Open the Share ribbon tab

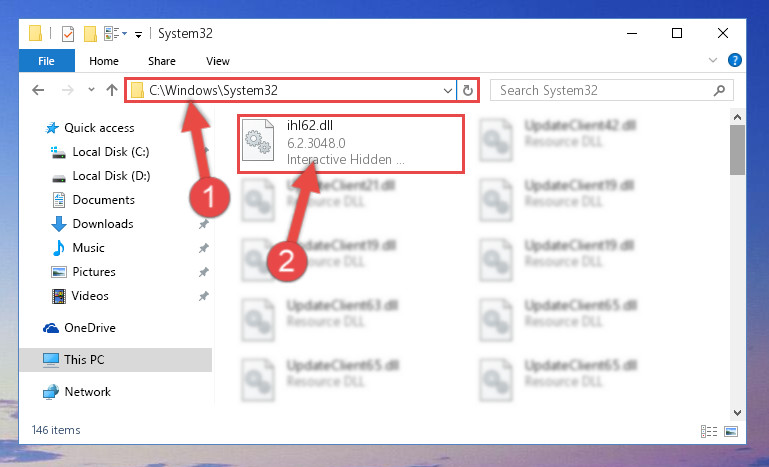pos(162,61)
